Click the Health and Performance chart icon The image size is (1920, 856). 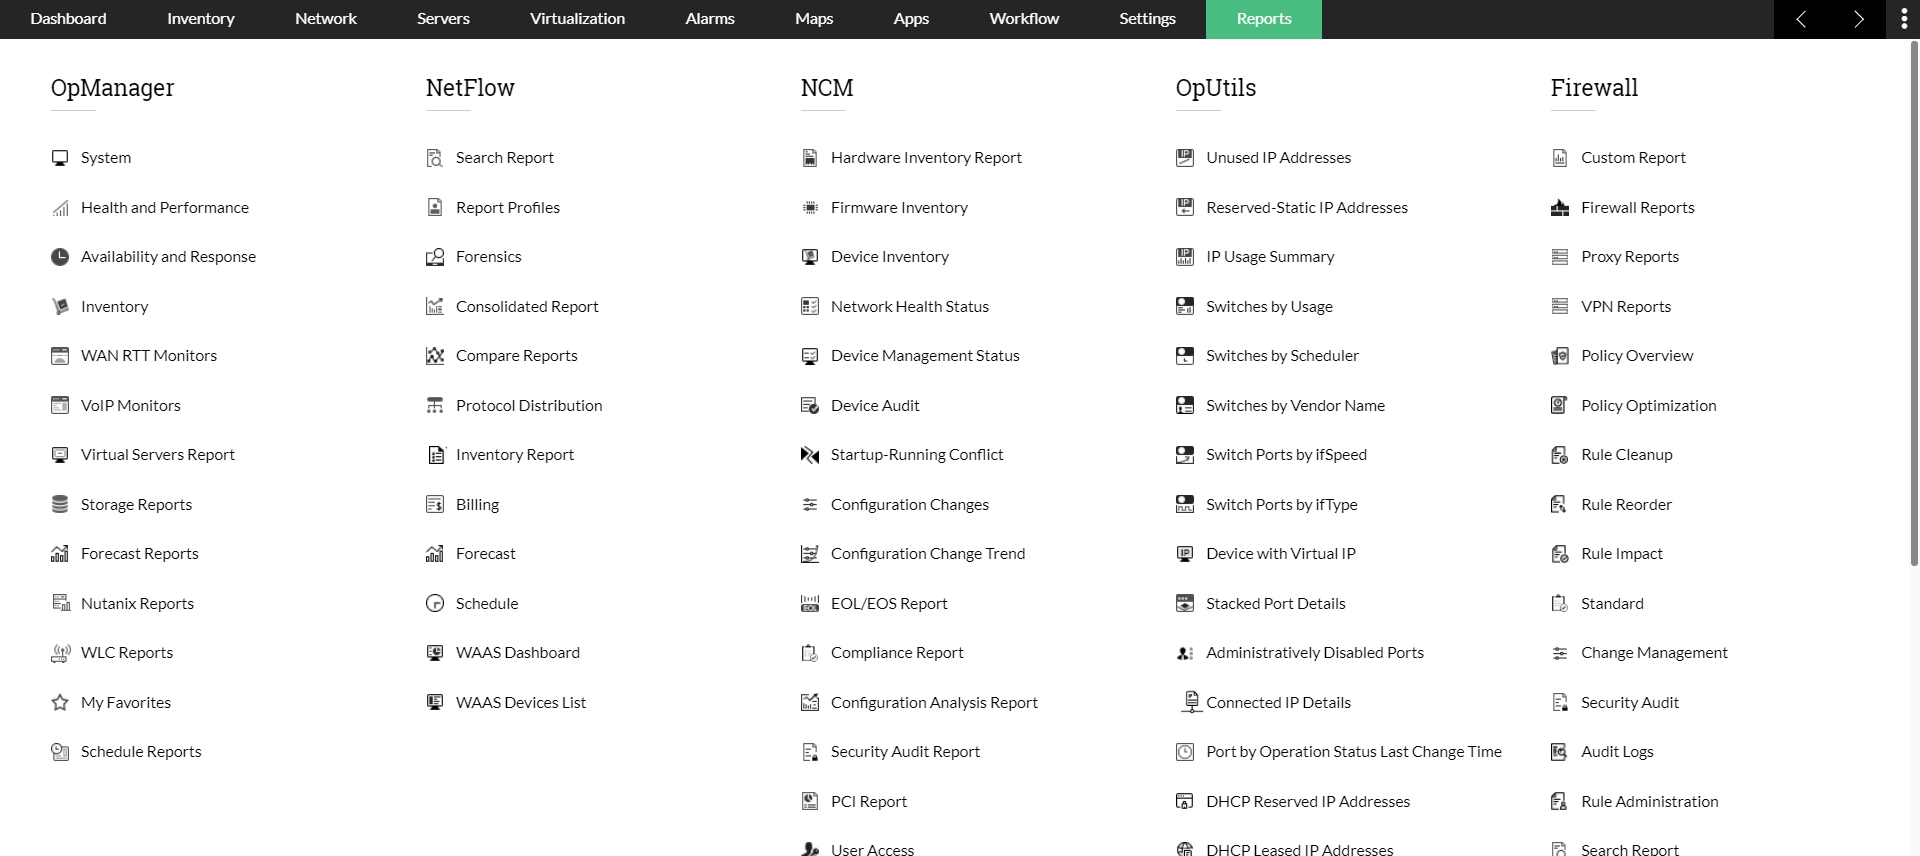click(x=60, y=208)
